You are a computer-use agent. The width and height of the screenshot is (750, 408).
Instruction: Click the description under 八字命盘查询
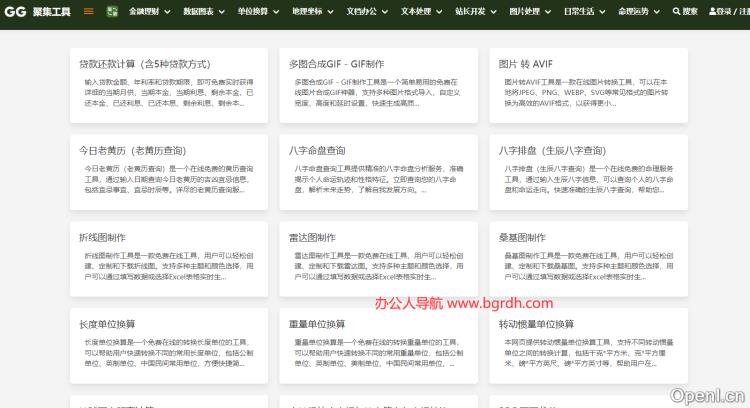[379, 179]
